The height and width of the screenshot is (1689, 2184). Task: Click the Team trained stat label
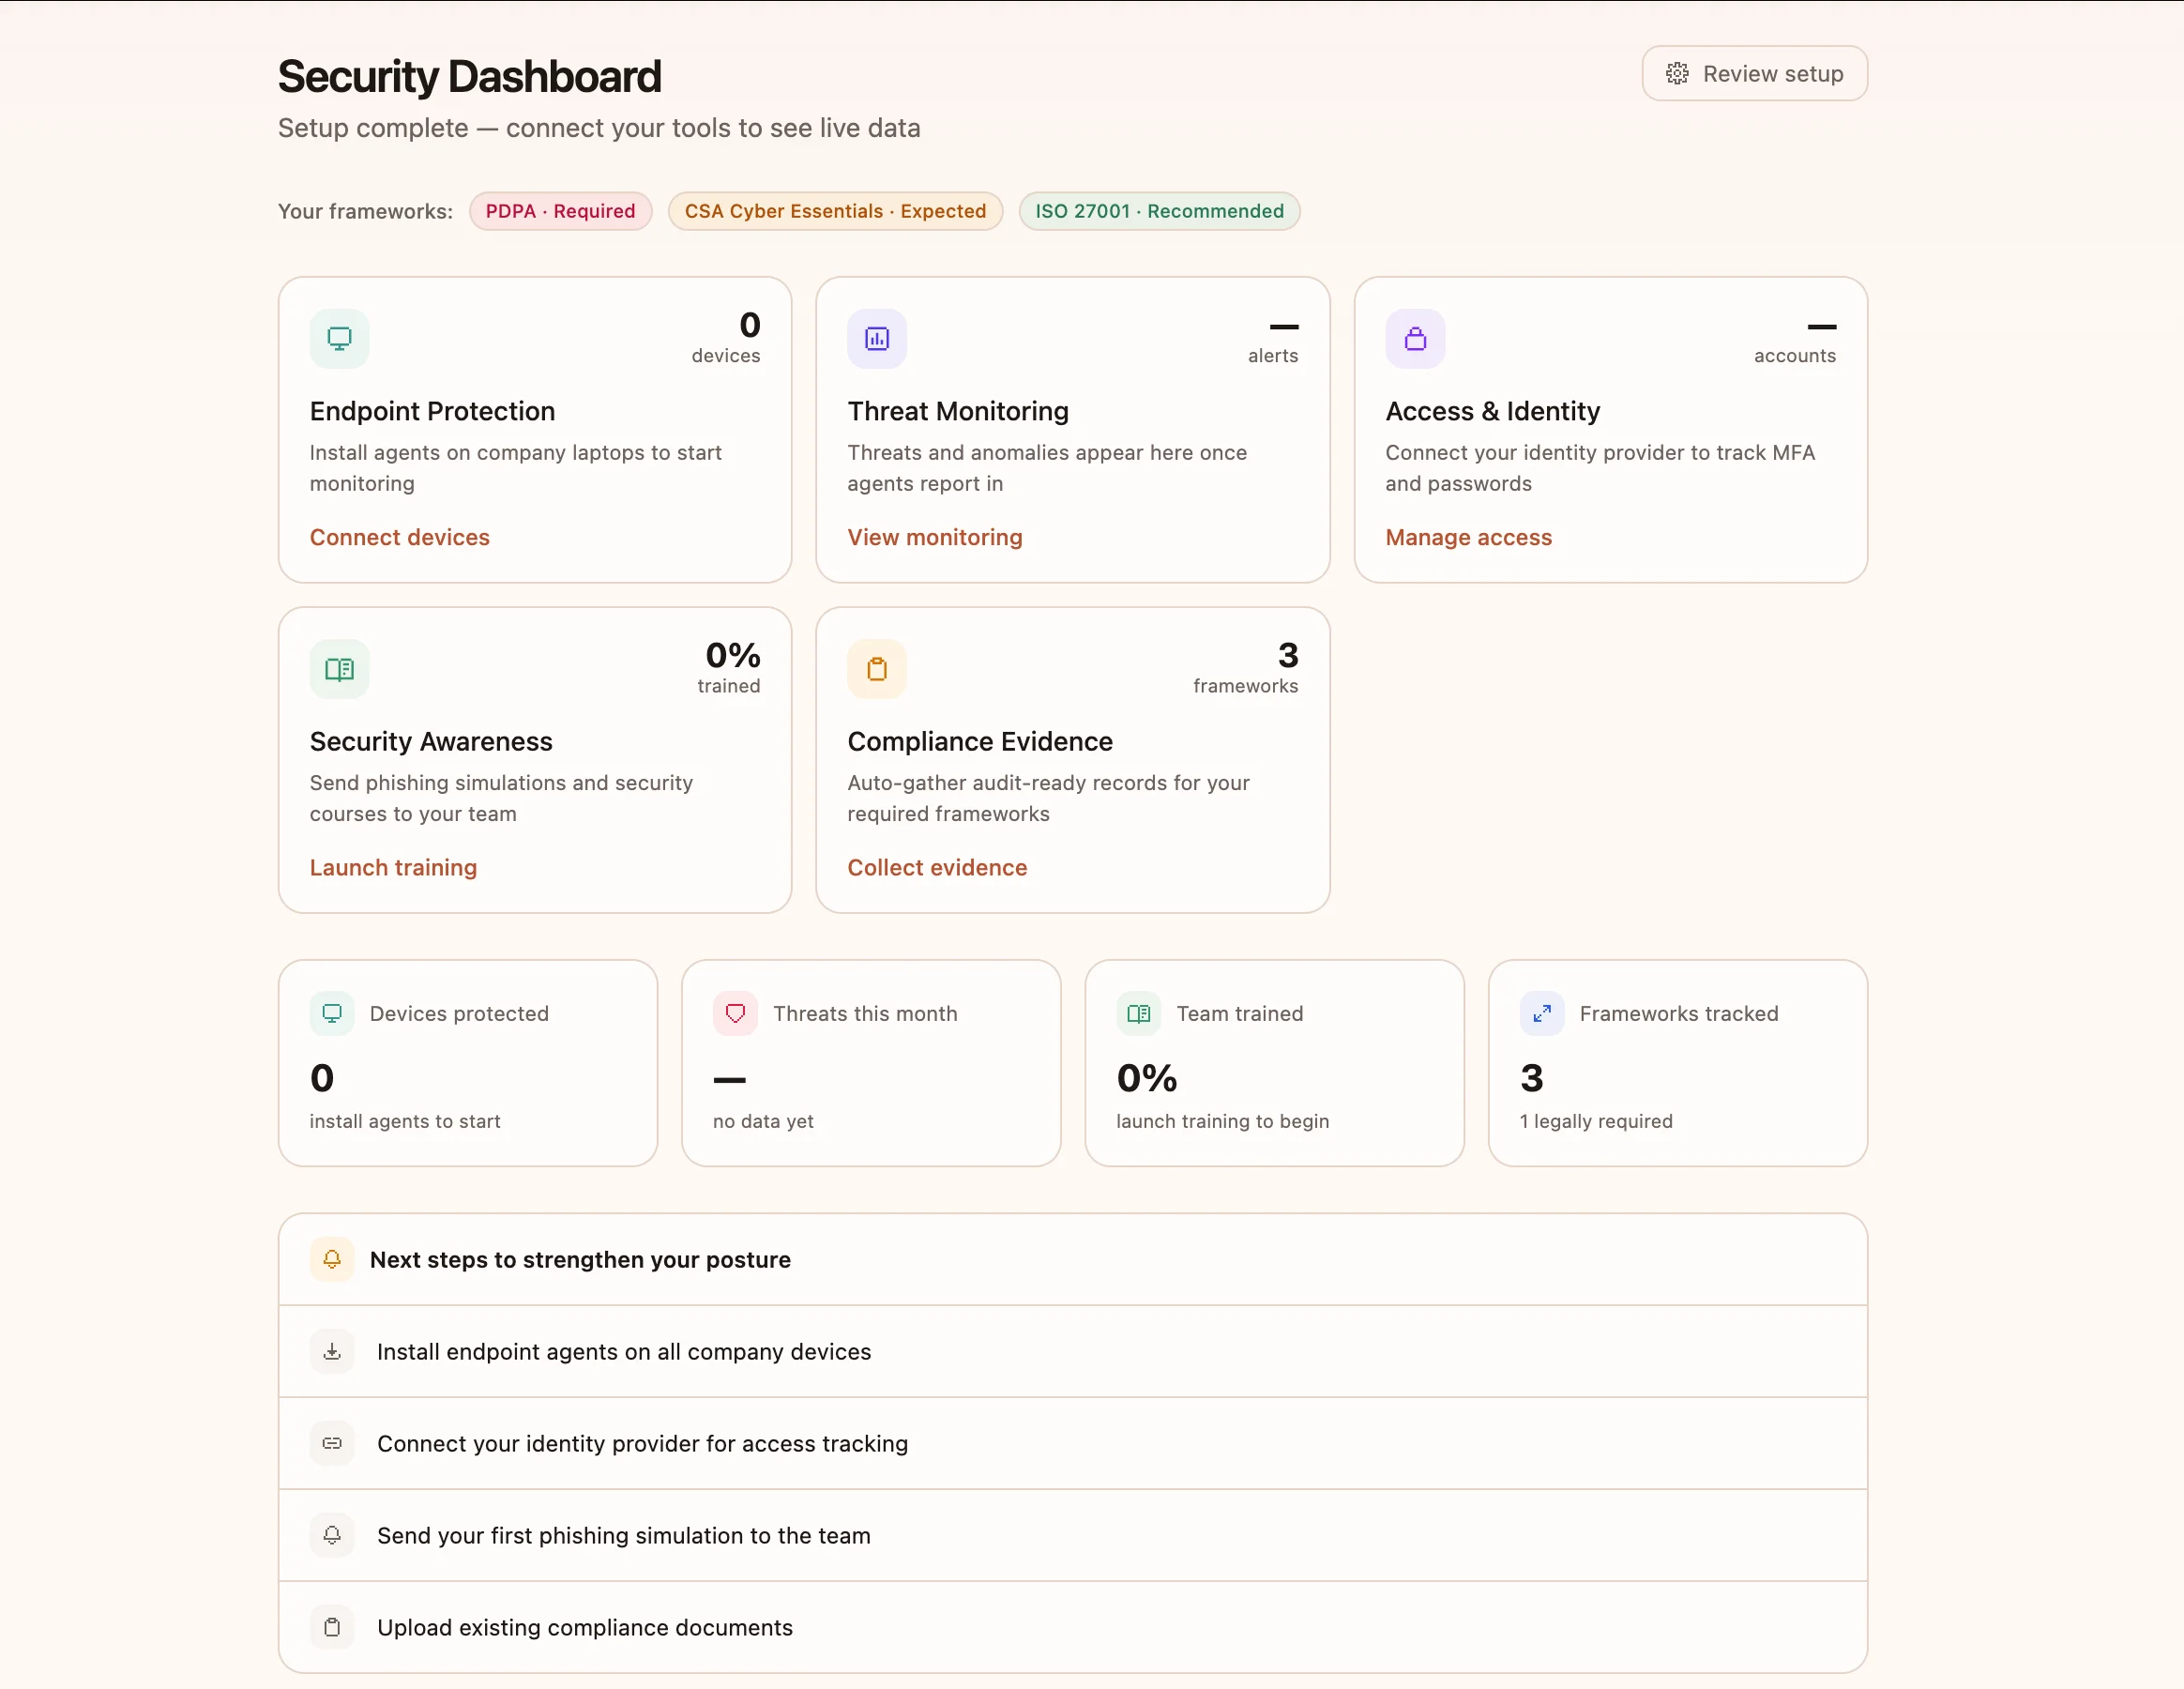[1240, 1013]
